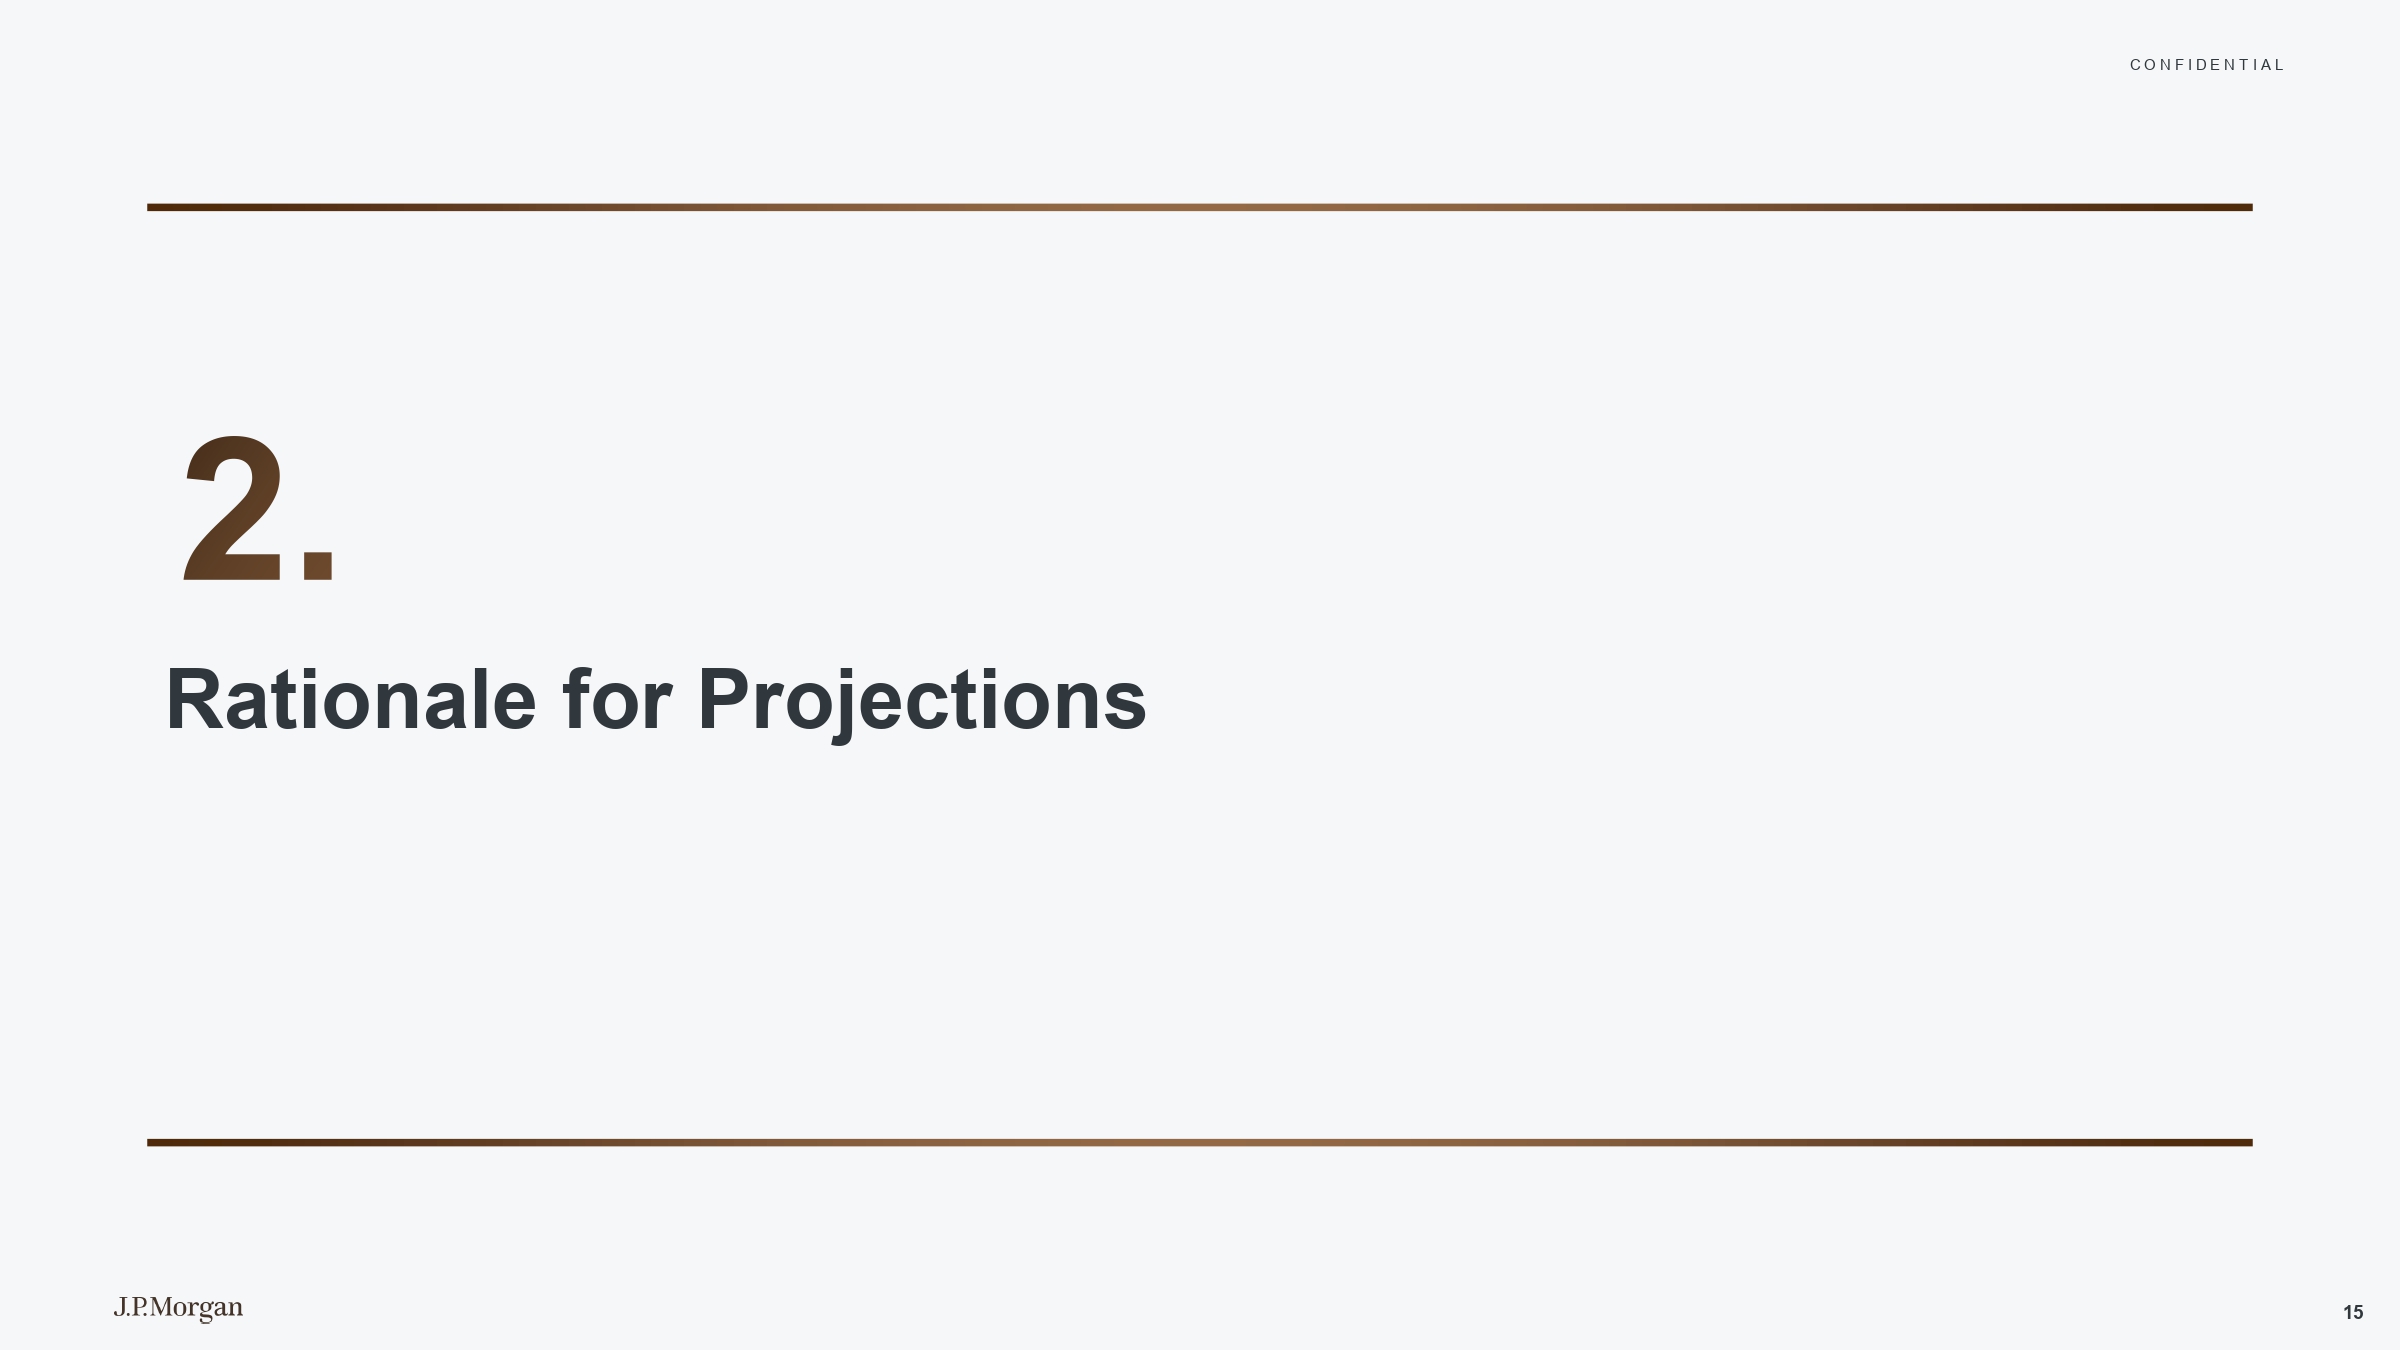Click the digit 5 in the page number

coord(2359,1313)
